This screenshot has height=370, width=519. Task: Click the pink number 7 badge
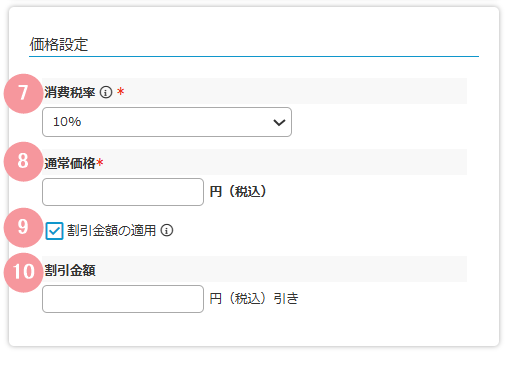tap(23, 93)
